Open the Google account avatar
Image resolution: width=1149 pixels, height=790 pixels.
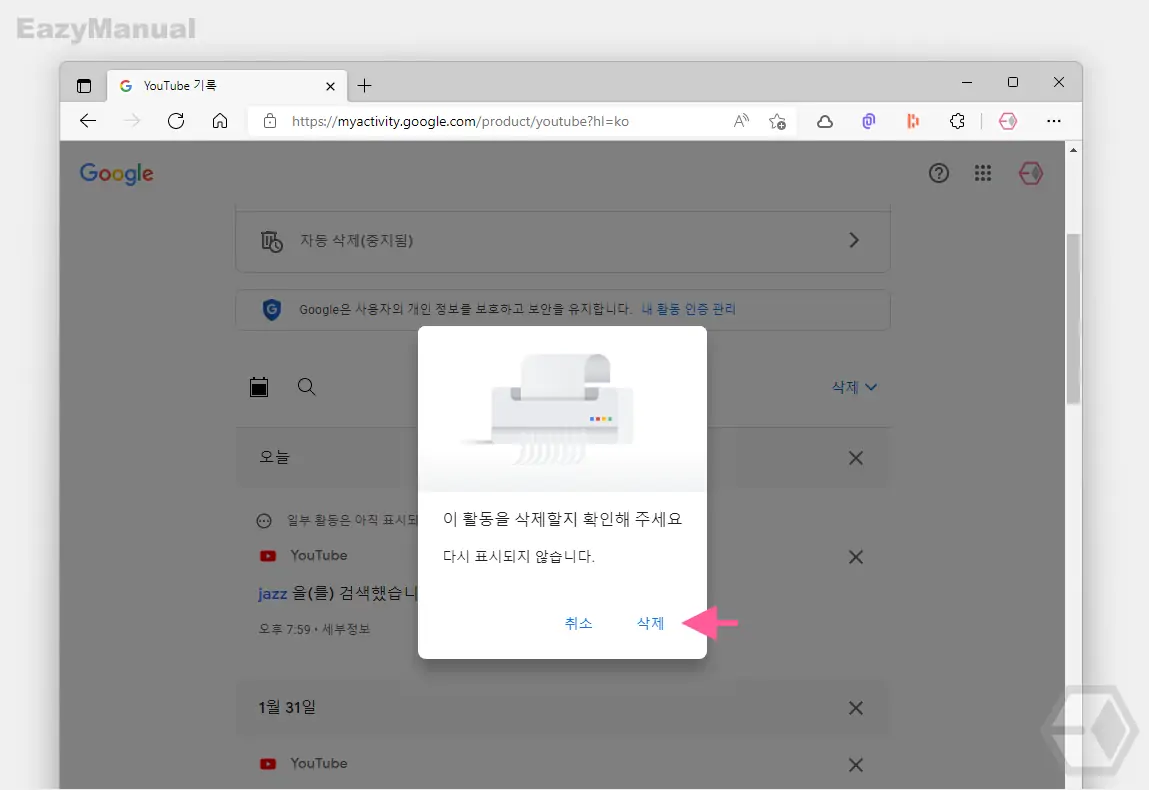1031,173
